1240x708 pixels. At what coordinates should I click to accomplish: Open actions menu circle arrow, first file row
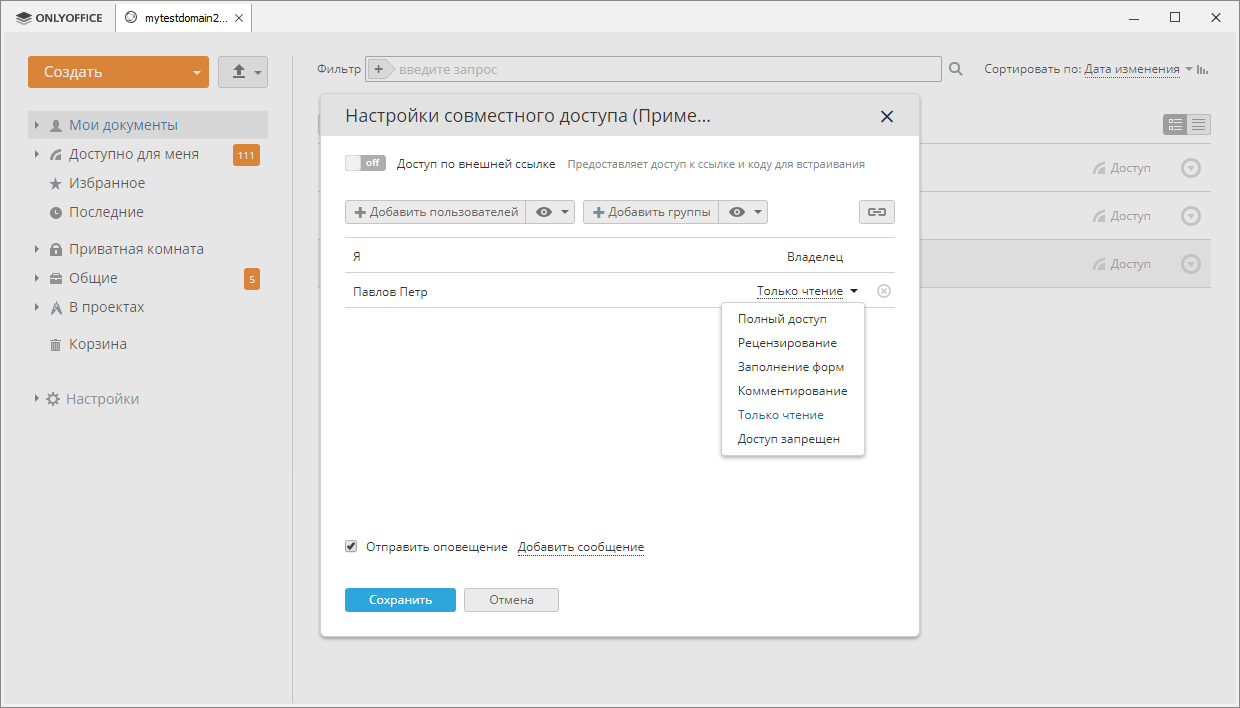point(1190,168)
